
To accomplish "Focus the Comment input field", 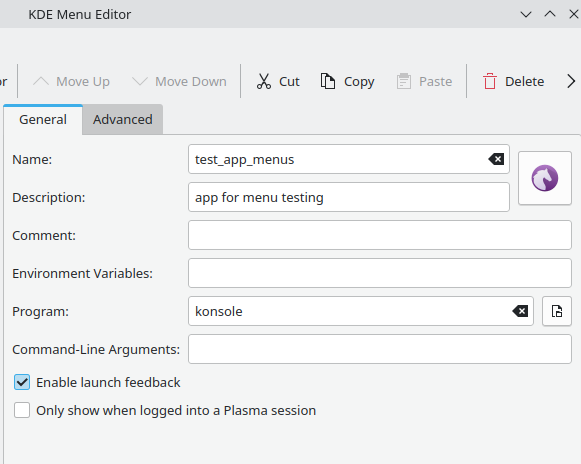I will pyautogui.click(x=380, y=235).
